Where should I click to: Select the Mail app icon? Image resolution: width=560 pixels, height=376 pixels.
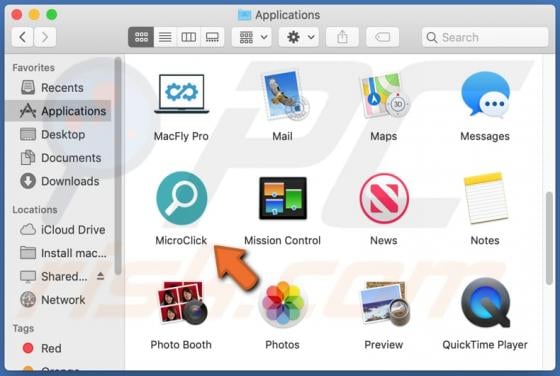point(284,95)
